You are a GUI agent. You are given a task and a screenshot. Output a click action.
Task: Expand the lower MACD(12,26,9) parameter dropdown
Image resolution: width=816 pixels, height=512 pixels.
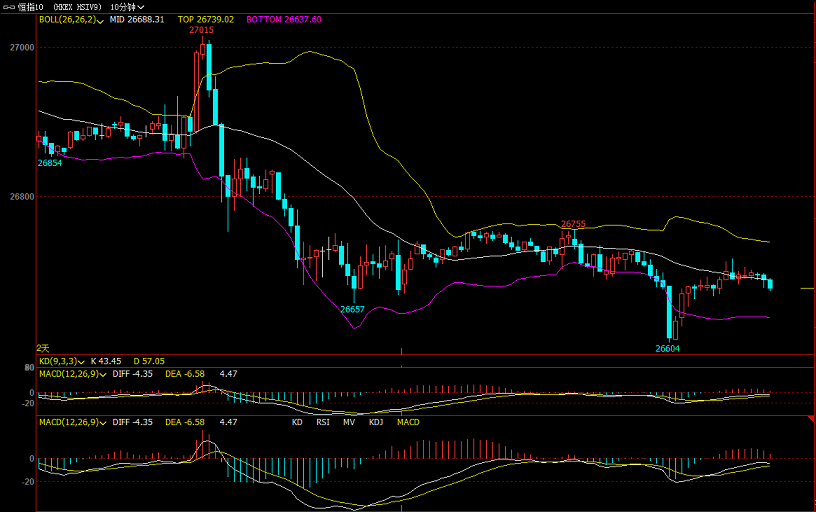click(x=103, y=423)
